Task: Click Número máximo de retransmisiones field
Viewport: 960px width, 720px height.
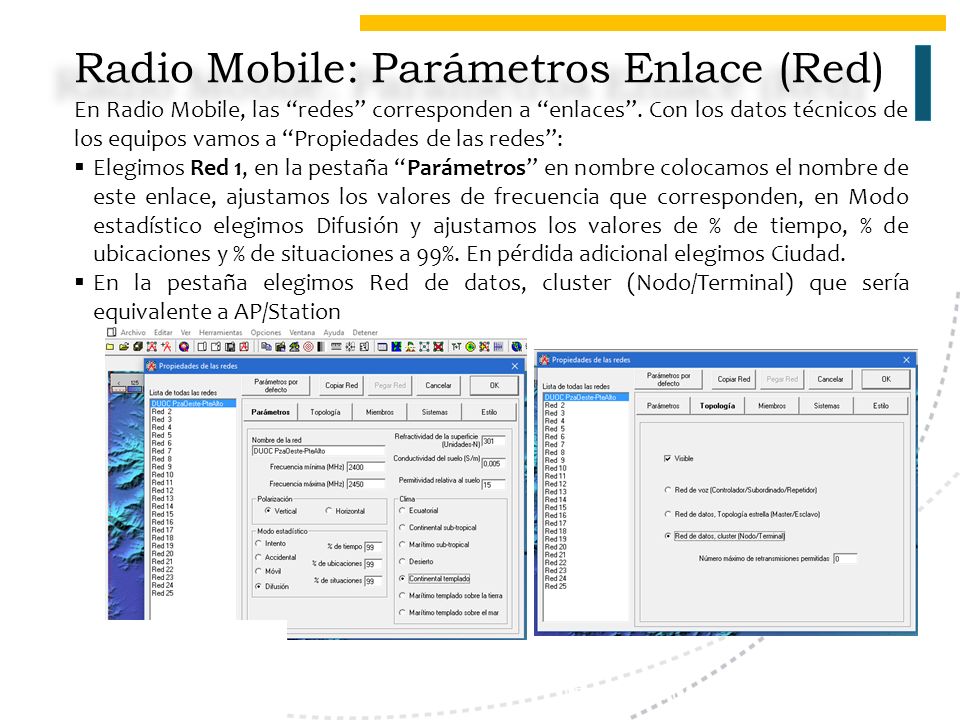Action: (845, 558)
